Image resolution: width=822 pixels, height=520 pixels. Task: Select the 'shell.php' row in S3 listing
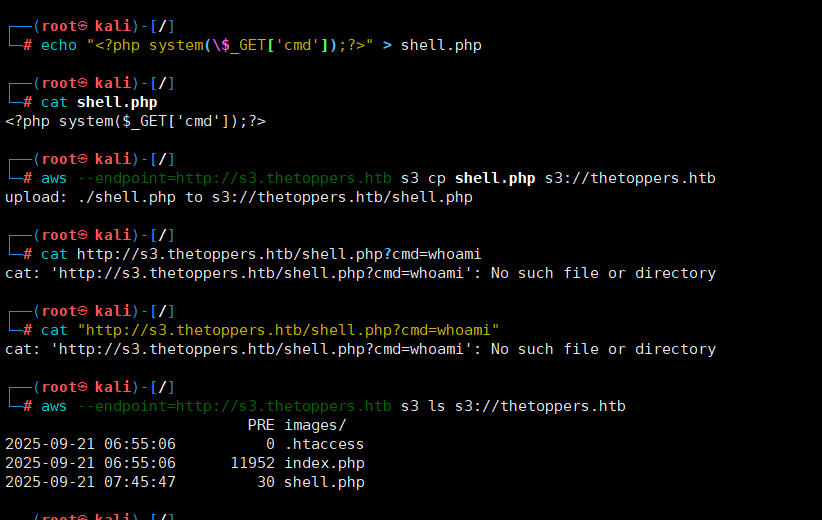point(185,482)
